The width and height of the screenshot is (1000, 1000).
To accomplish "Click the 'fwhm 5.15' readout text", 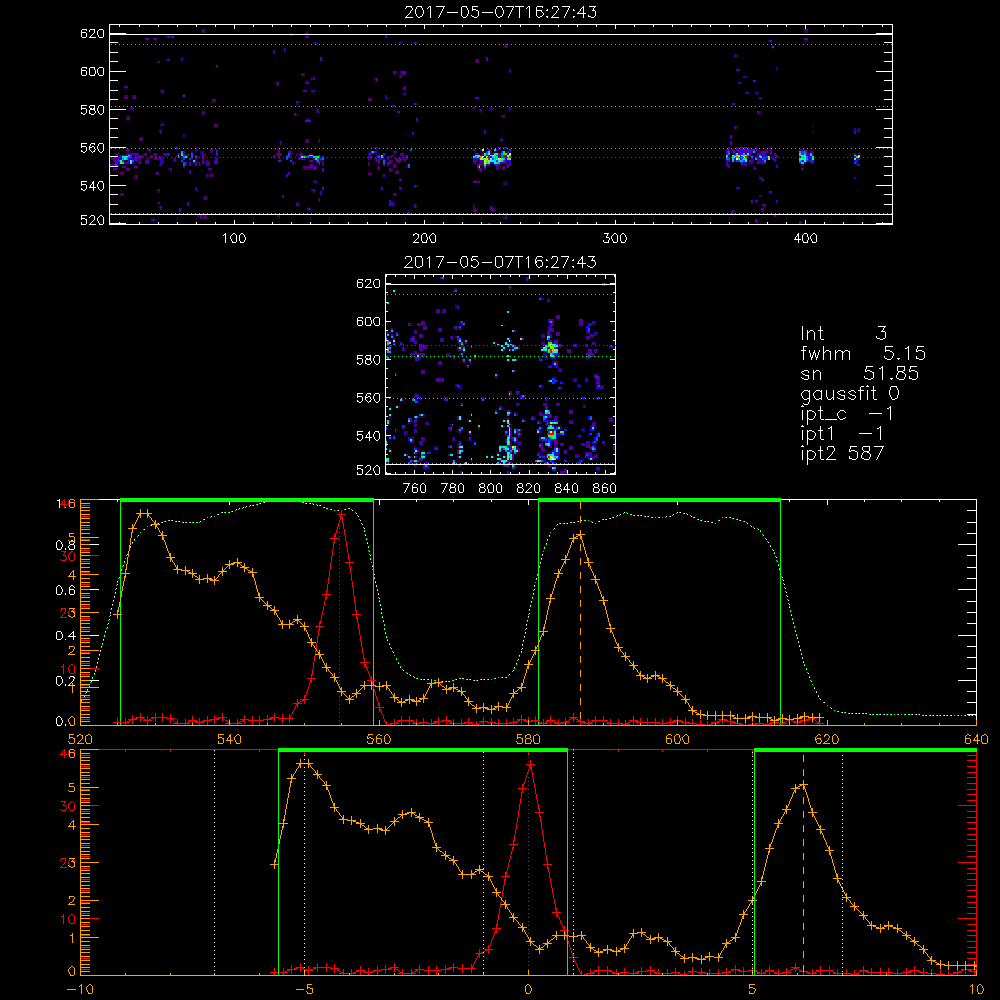I will (862, 353).
